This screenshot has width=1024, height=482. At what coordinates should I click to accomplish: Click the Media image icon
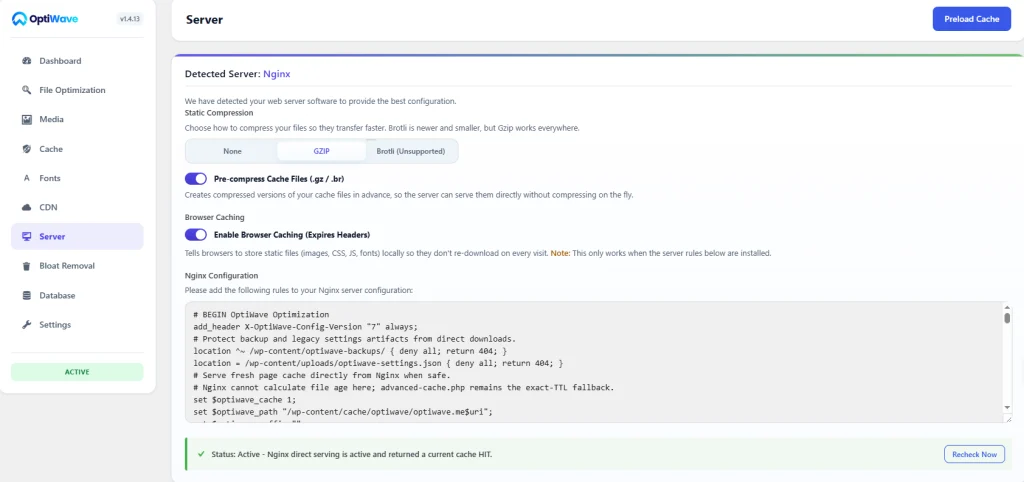[27, 120]
